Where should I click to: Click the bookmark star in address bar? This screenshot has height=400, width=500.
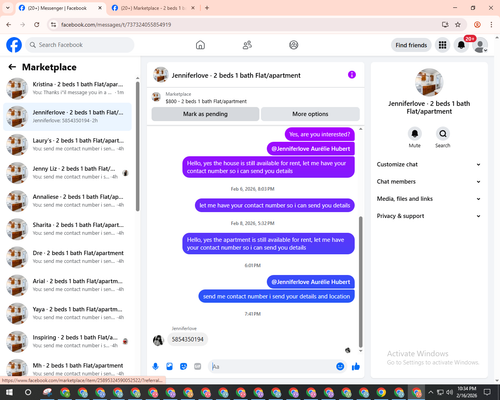458,25
